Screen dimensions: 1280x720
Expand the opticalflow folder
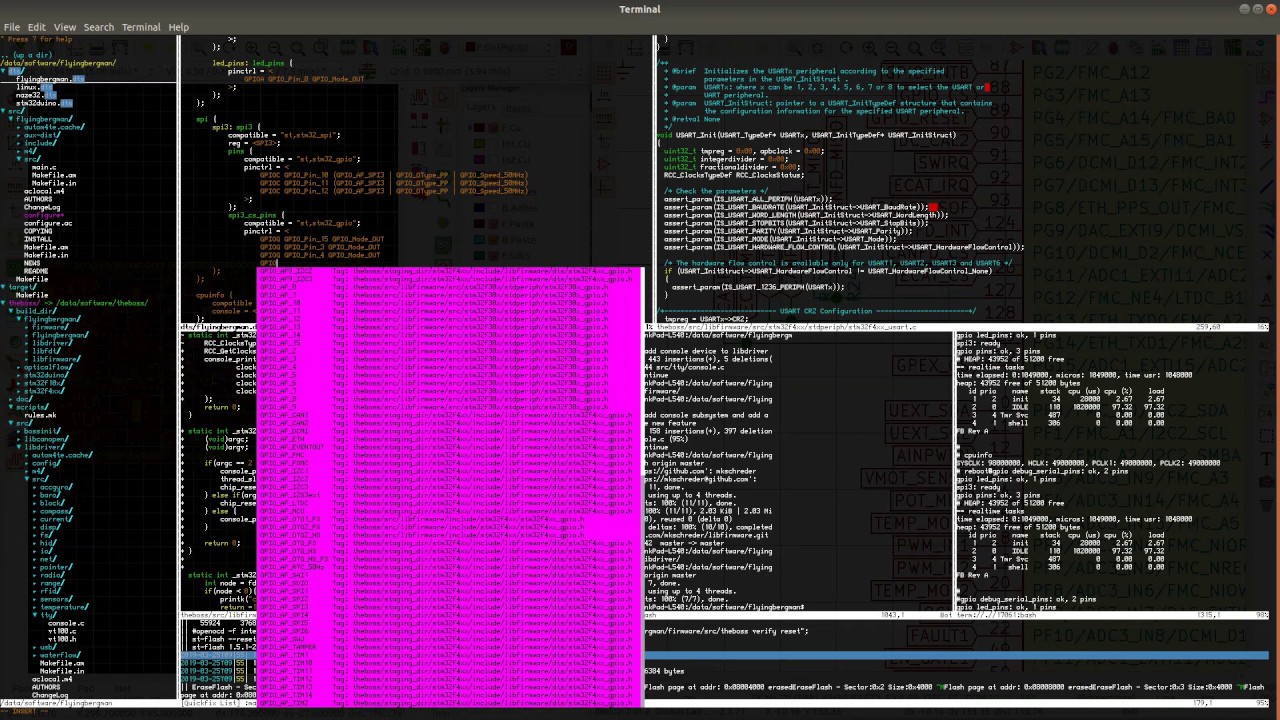(x=46, y=367)
